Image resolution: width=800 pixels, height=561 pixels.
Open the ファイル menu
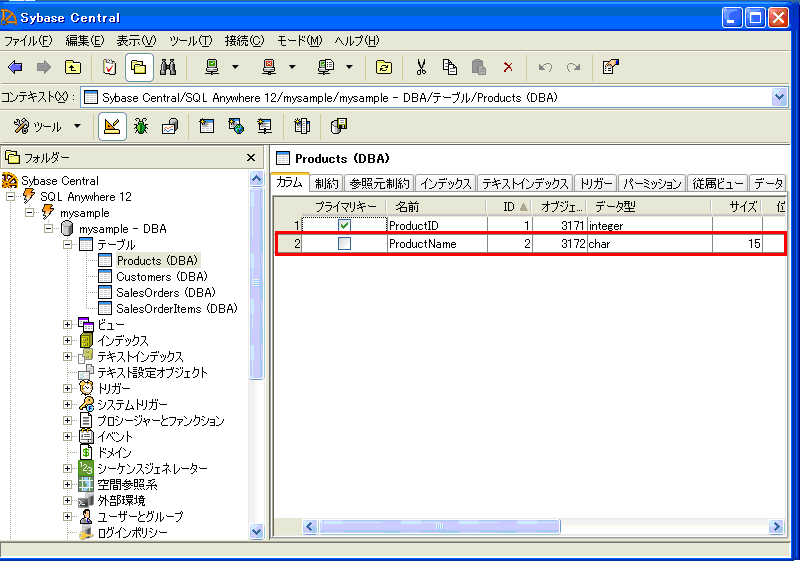(28, 41)
